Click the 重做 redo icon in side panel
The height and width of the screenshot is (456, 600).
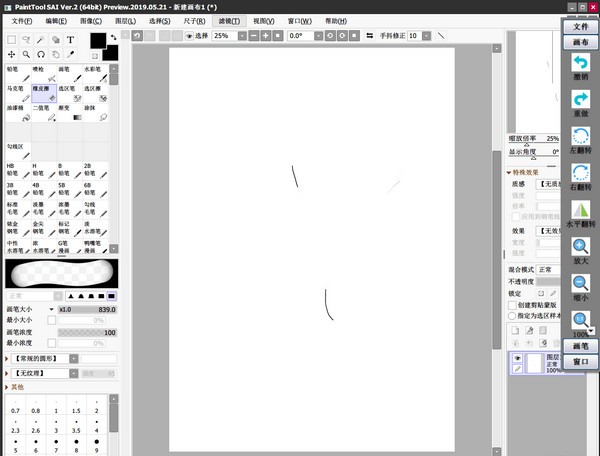(580, 99)
